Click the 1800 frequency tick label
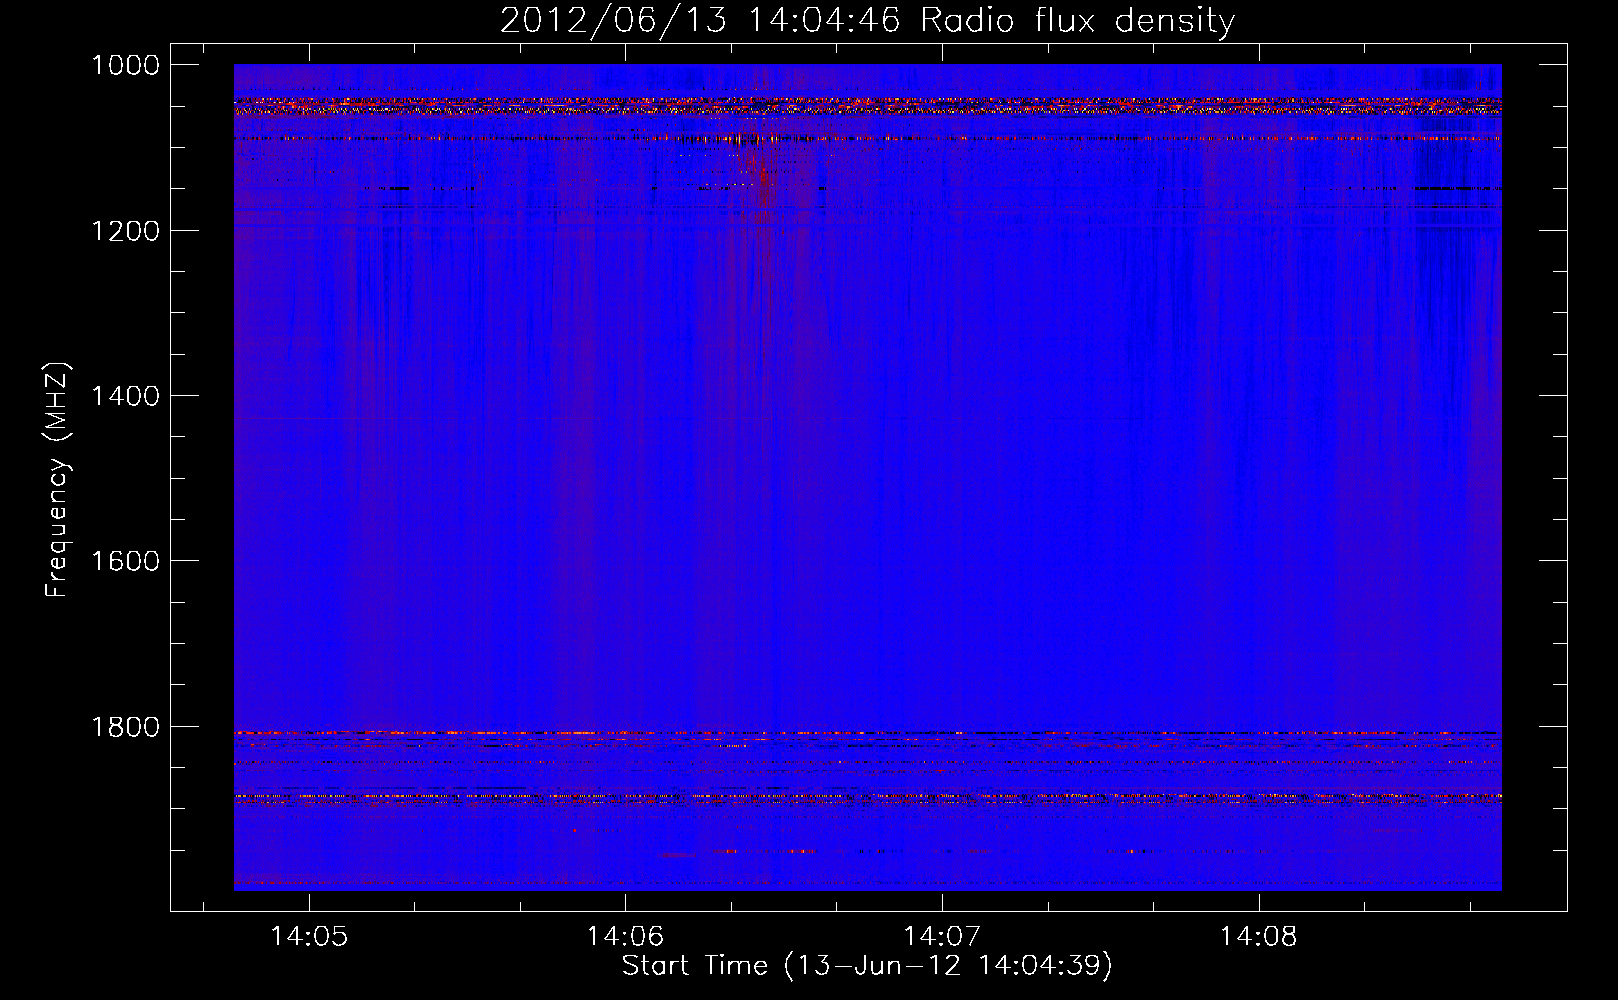 tap(125, 727)
